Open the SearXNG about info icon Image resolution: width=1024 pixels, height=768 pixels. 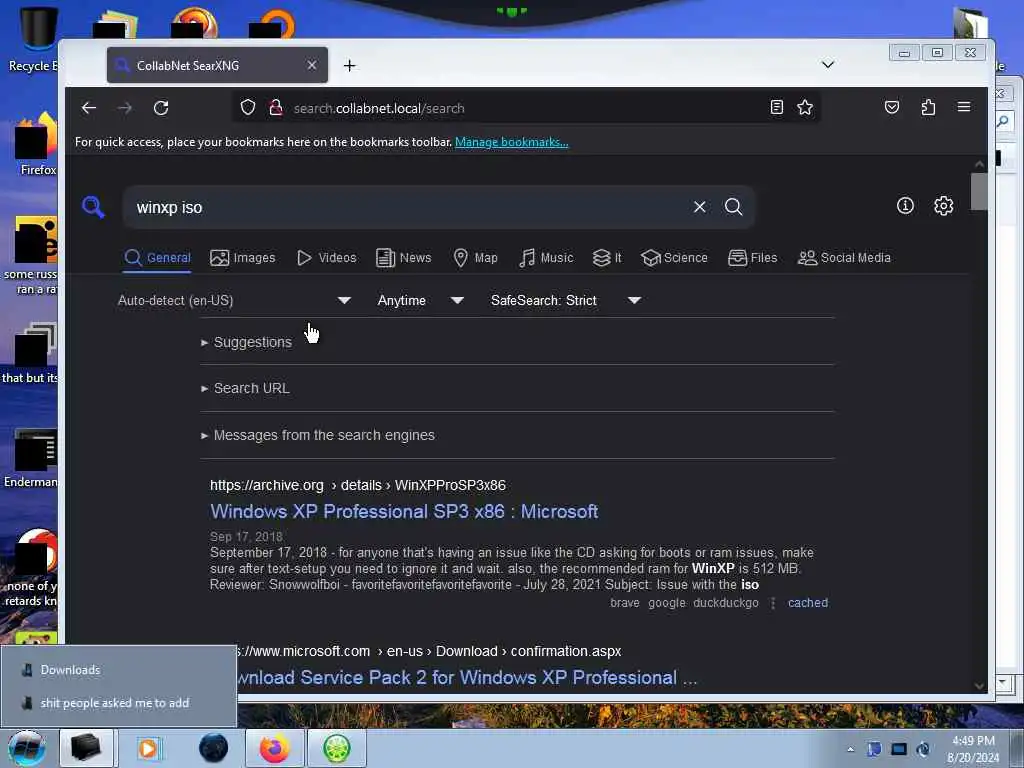pos(905,206)
